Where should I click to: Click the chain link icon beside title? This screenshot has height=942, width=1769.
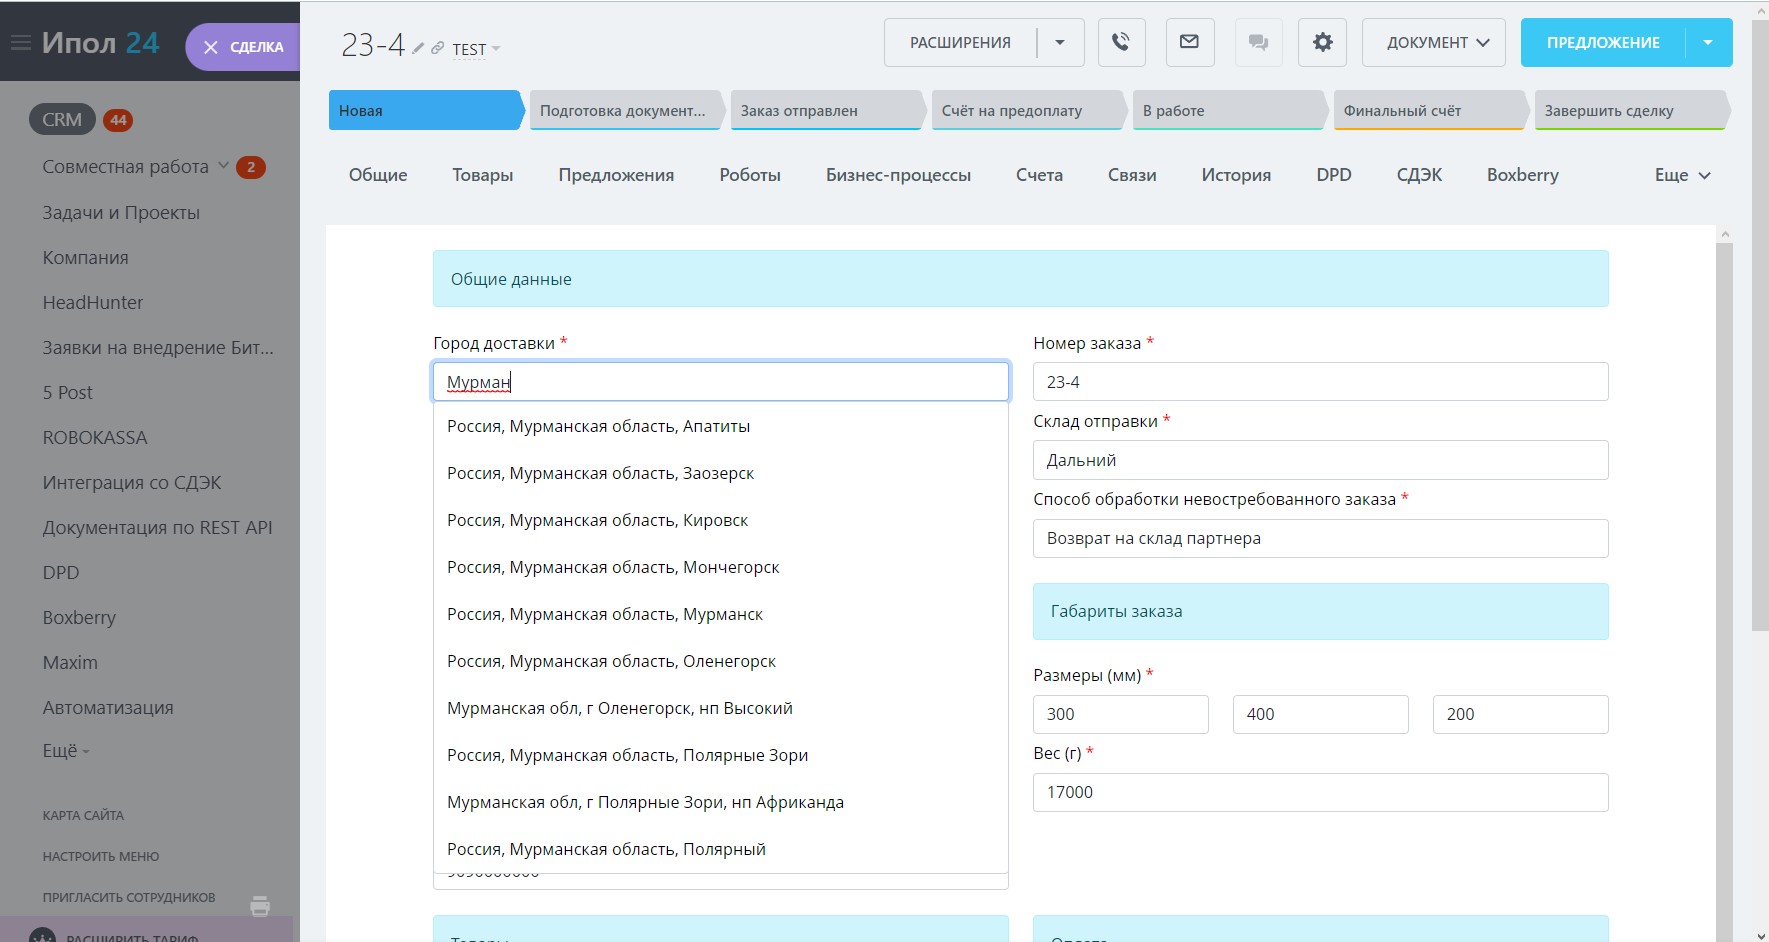point(437,48)
